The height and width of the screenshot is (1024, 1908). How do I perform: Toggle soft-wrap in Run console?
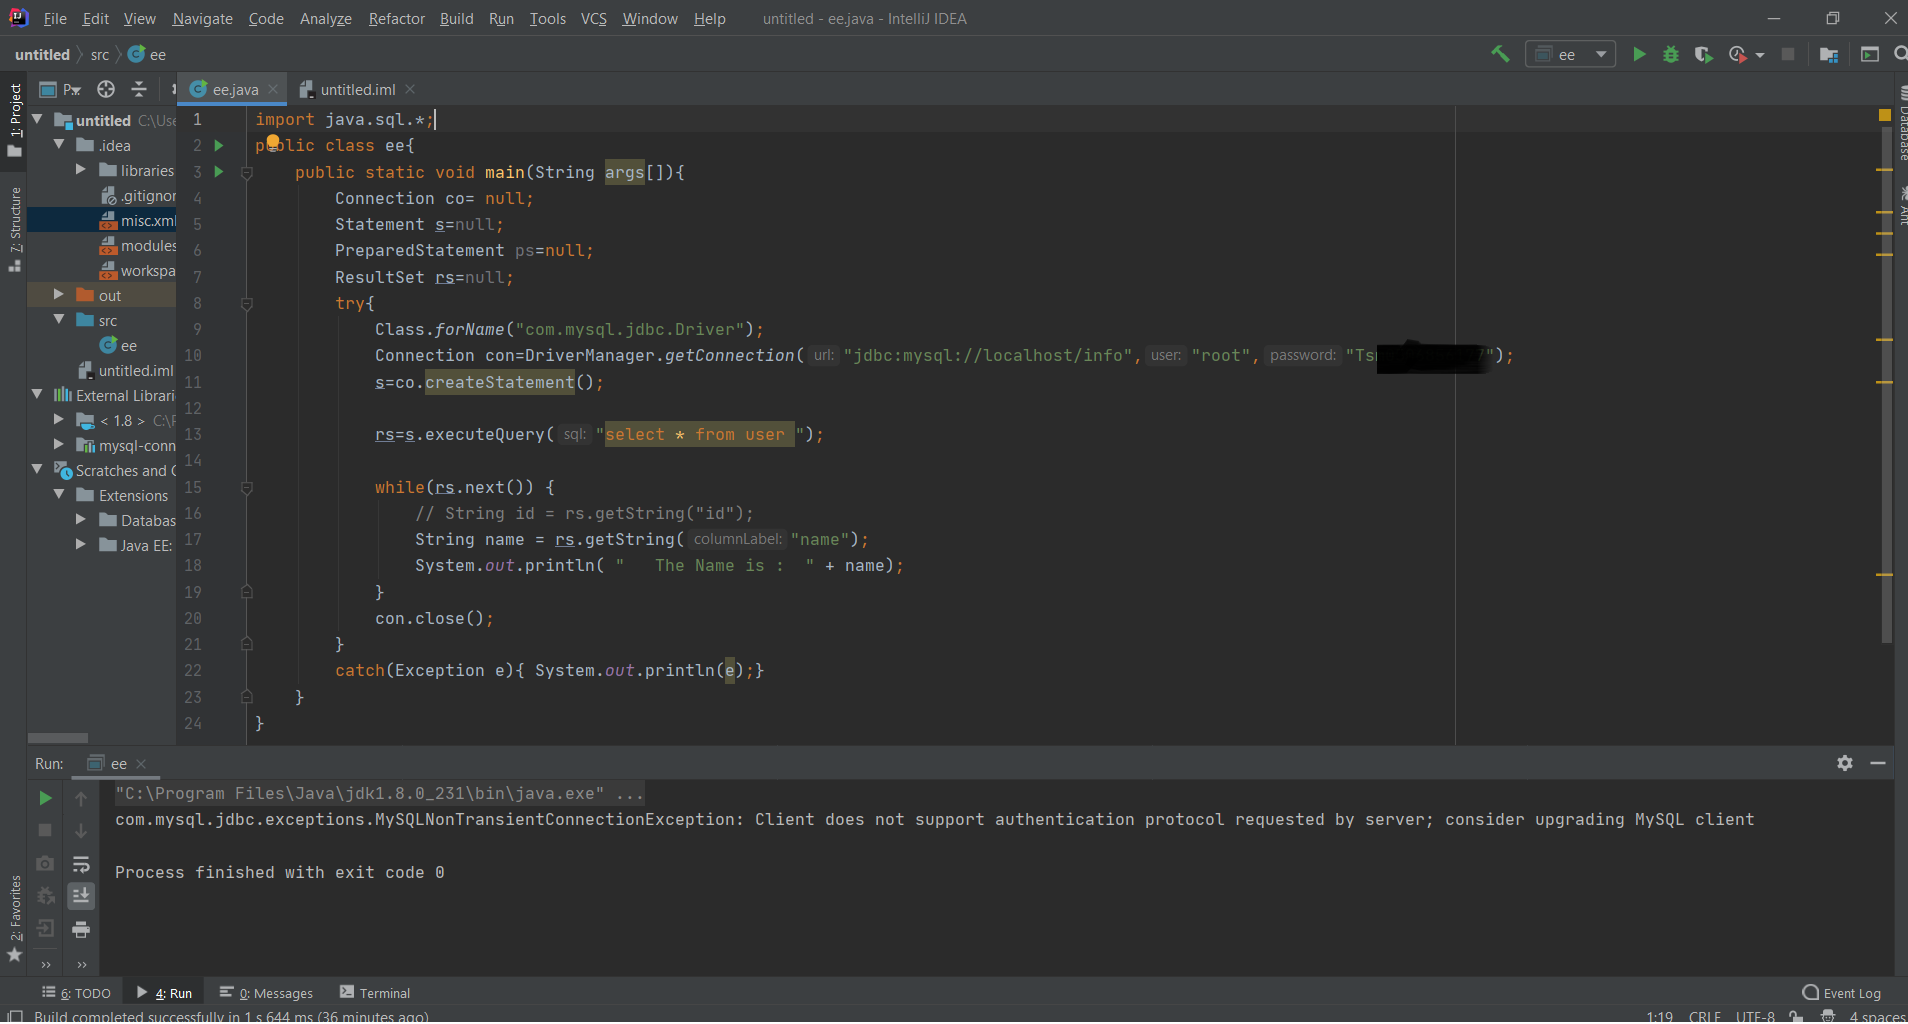(81, 863)
